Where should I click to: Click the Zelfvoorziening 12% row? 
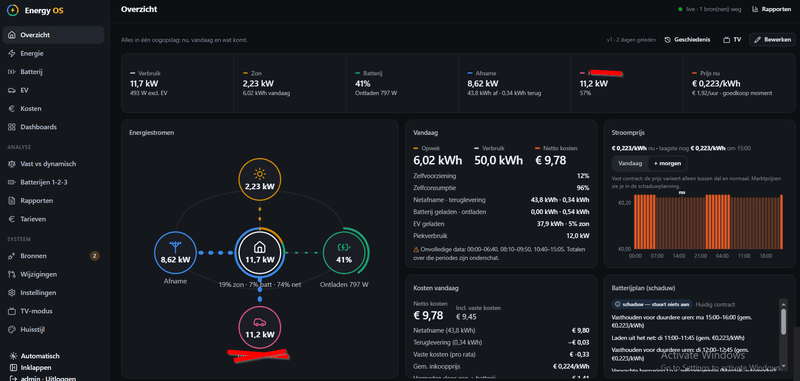point(501,176)
